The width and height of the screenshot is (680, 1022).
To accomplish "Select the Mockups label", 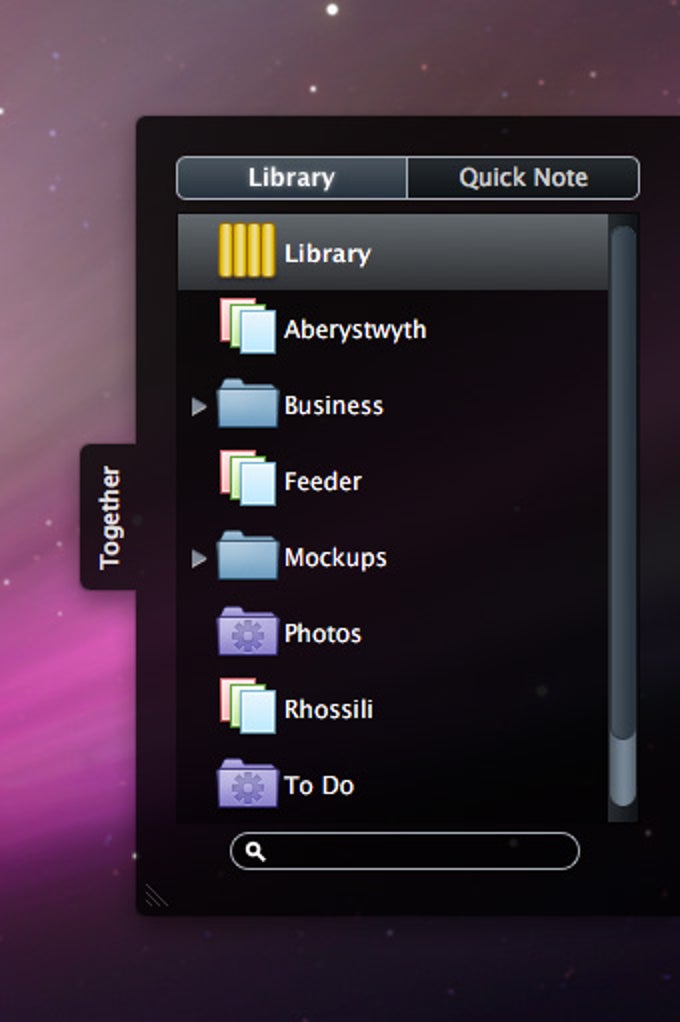I will (335, 558).
